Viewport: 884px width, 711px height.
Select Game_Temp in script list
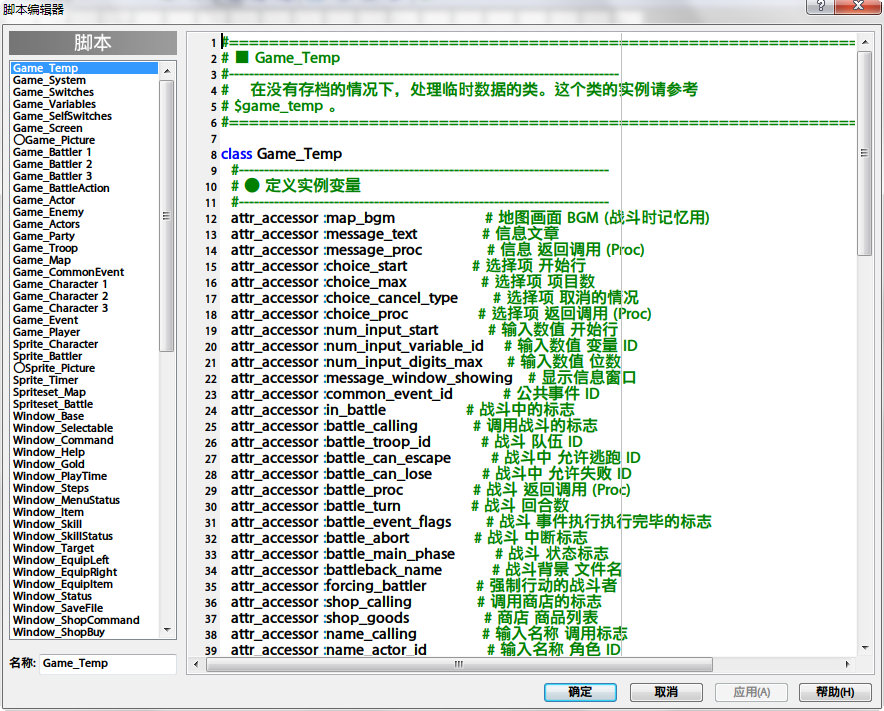(x=84, y=68)
